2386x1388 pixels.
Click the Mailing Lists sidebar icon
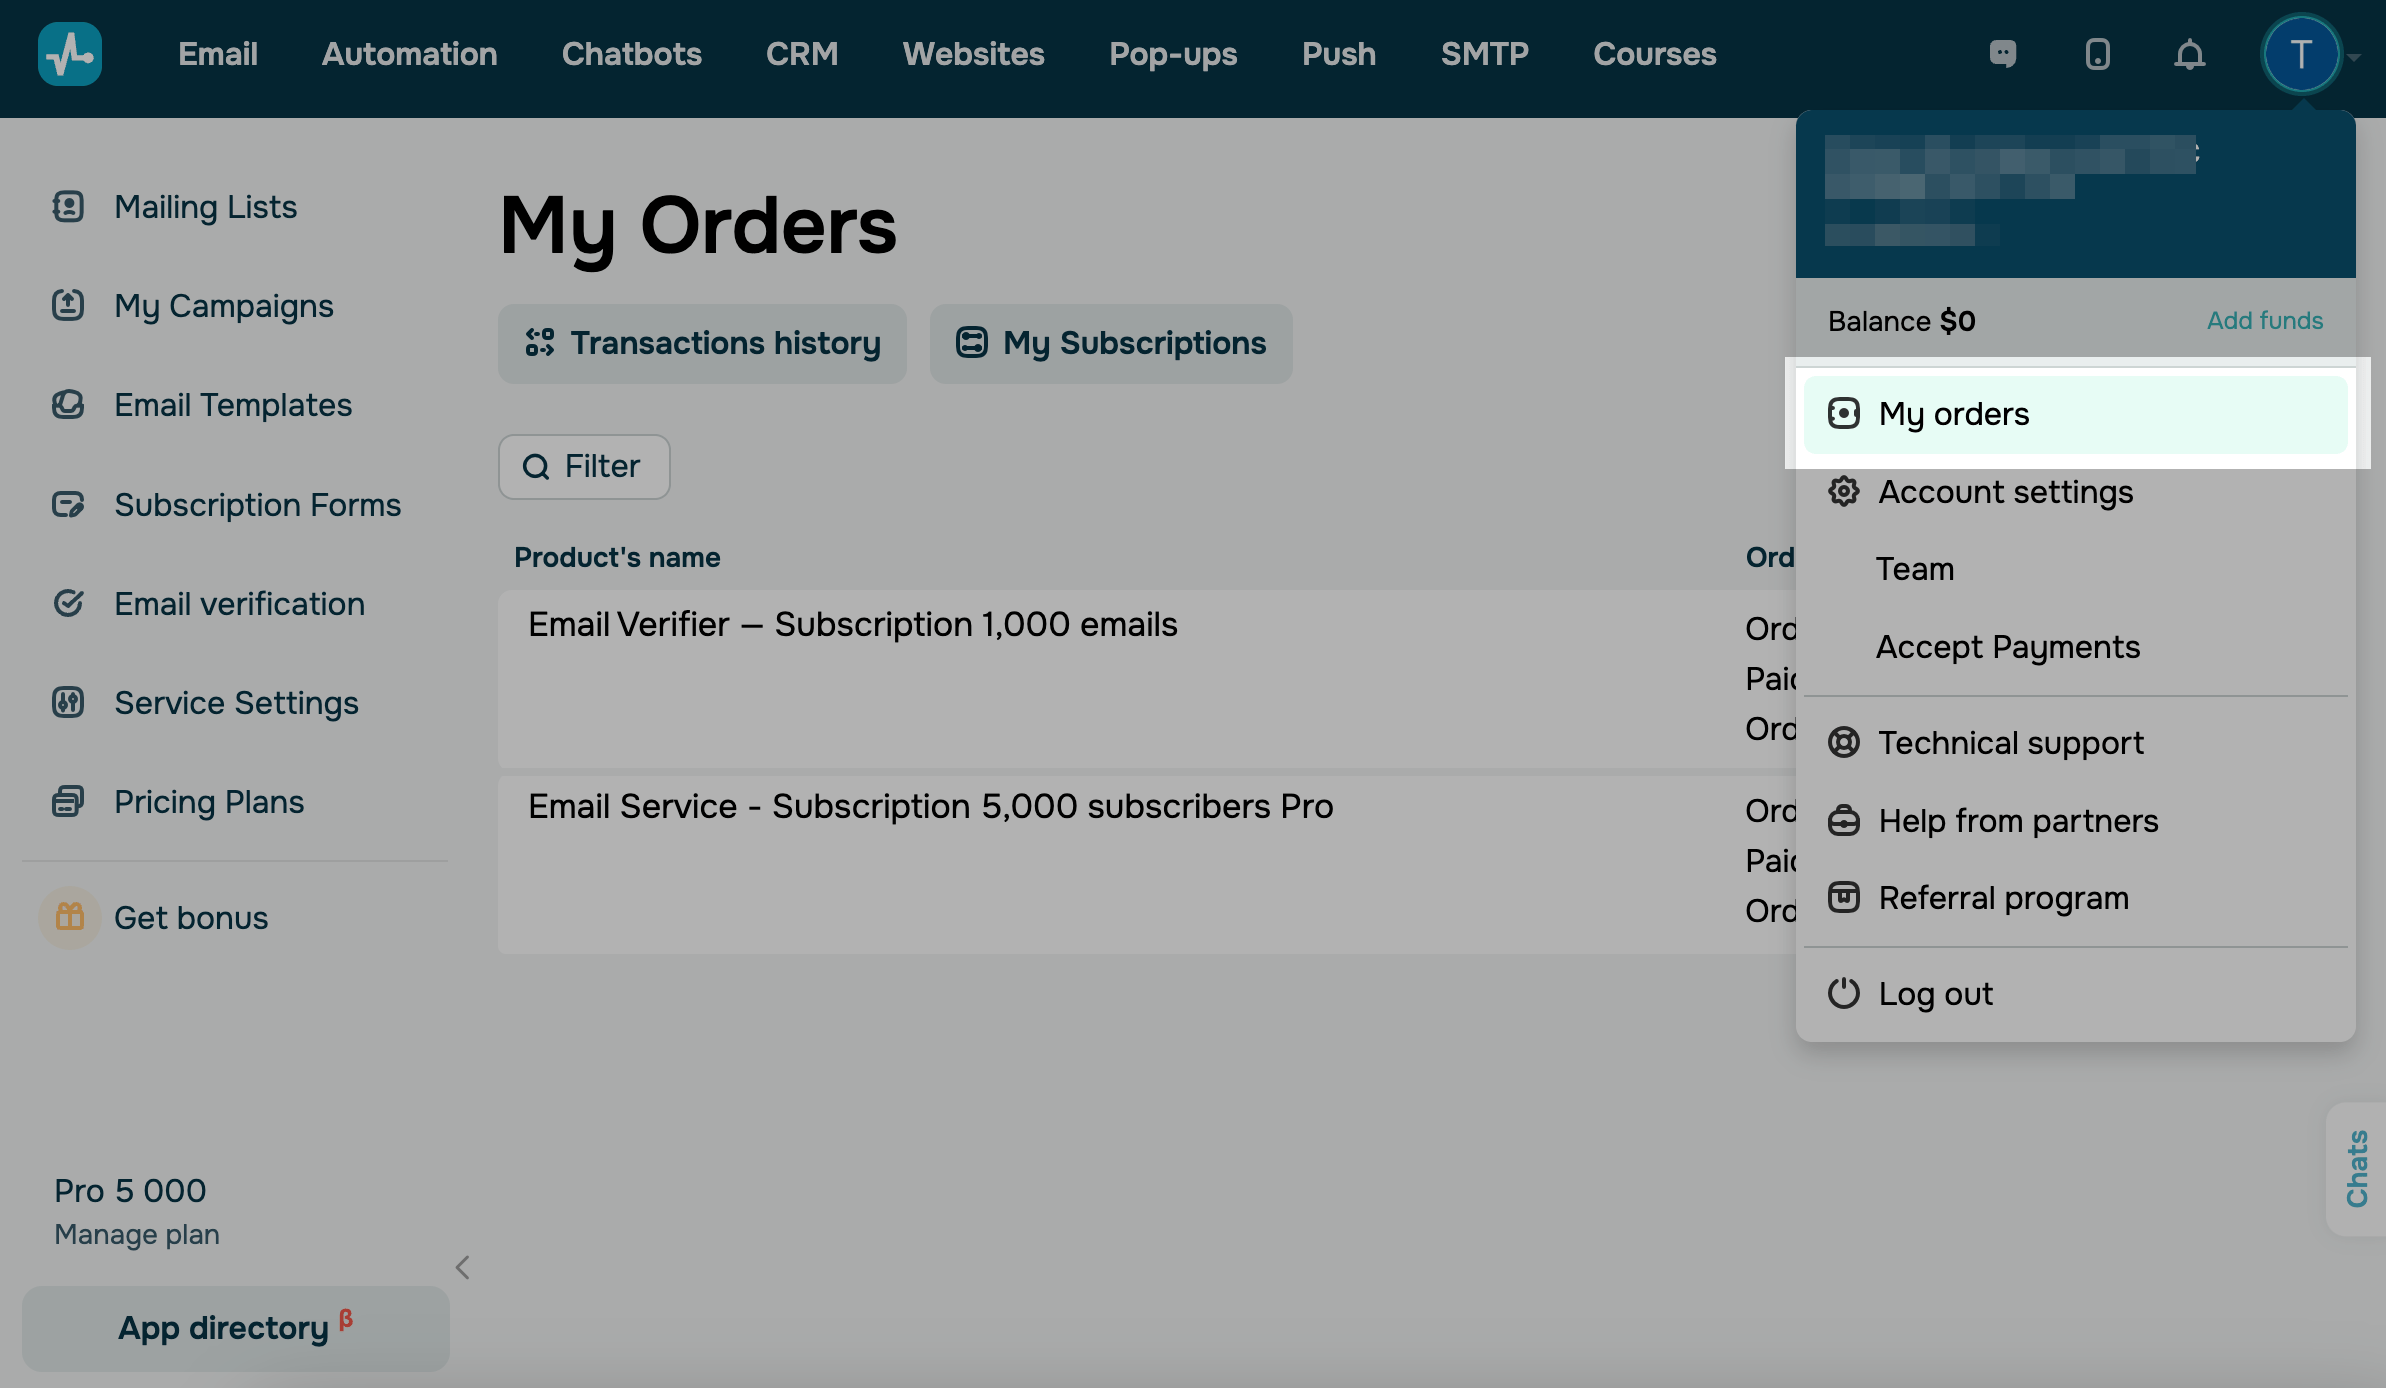click(68, 207)
